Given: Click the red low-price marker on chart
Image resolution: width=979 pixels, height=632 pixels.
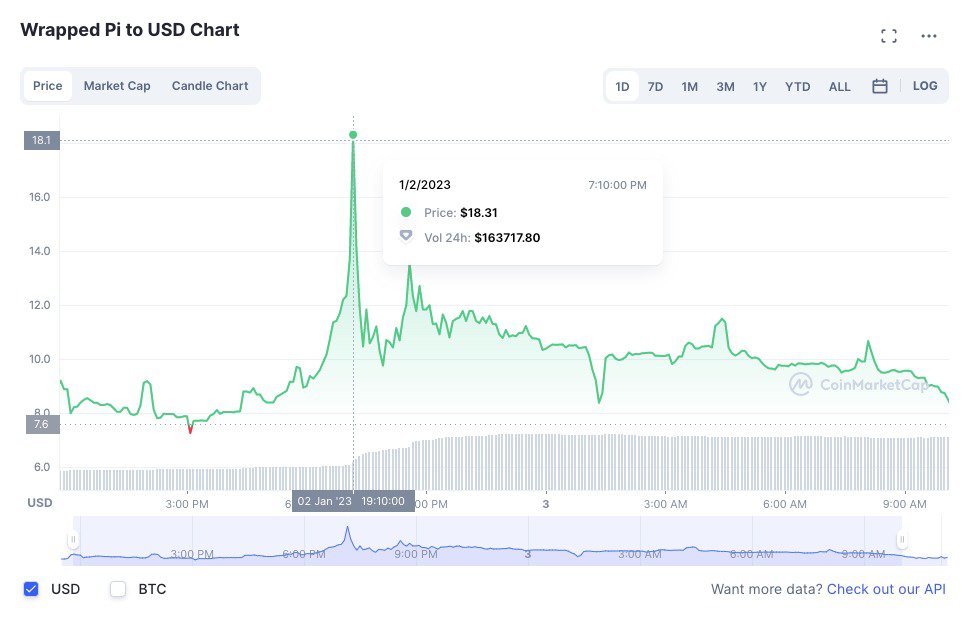Looking at the screenshot, I should pyautogui.click(x=190, y=430).
